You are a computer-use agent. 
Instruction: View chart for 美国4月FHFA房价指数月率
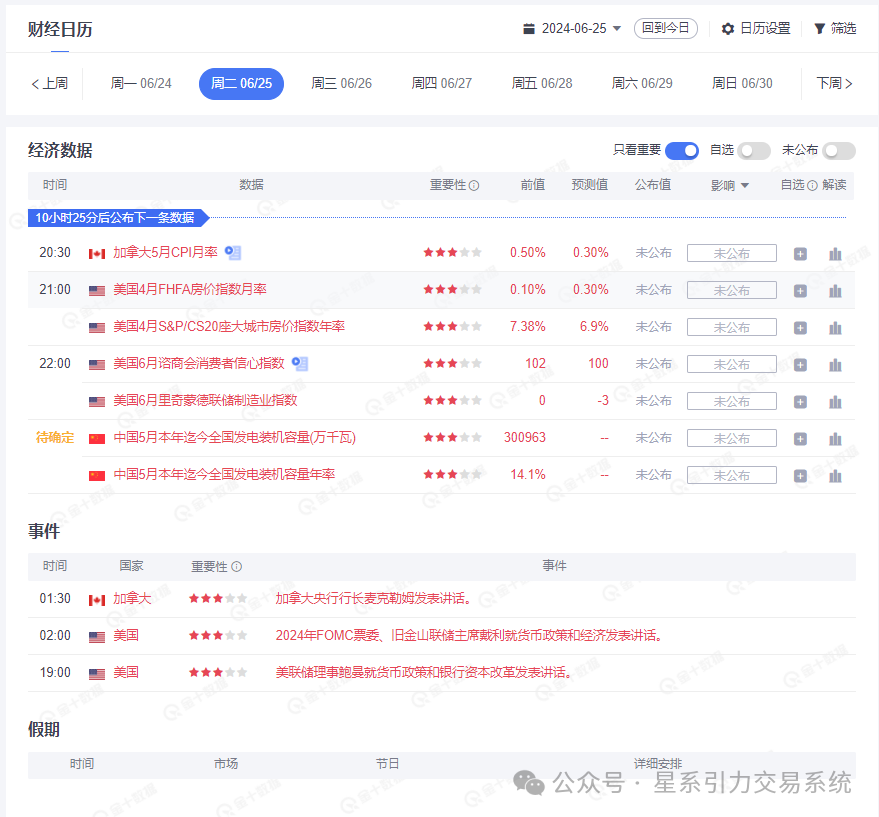click(835, 290)
